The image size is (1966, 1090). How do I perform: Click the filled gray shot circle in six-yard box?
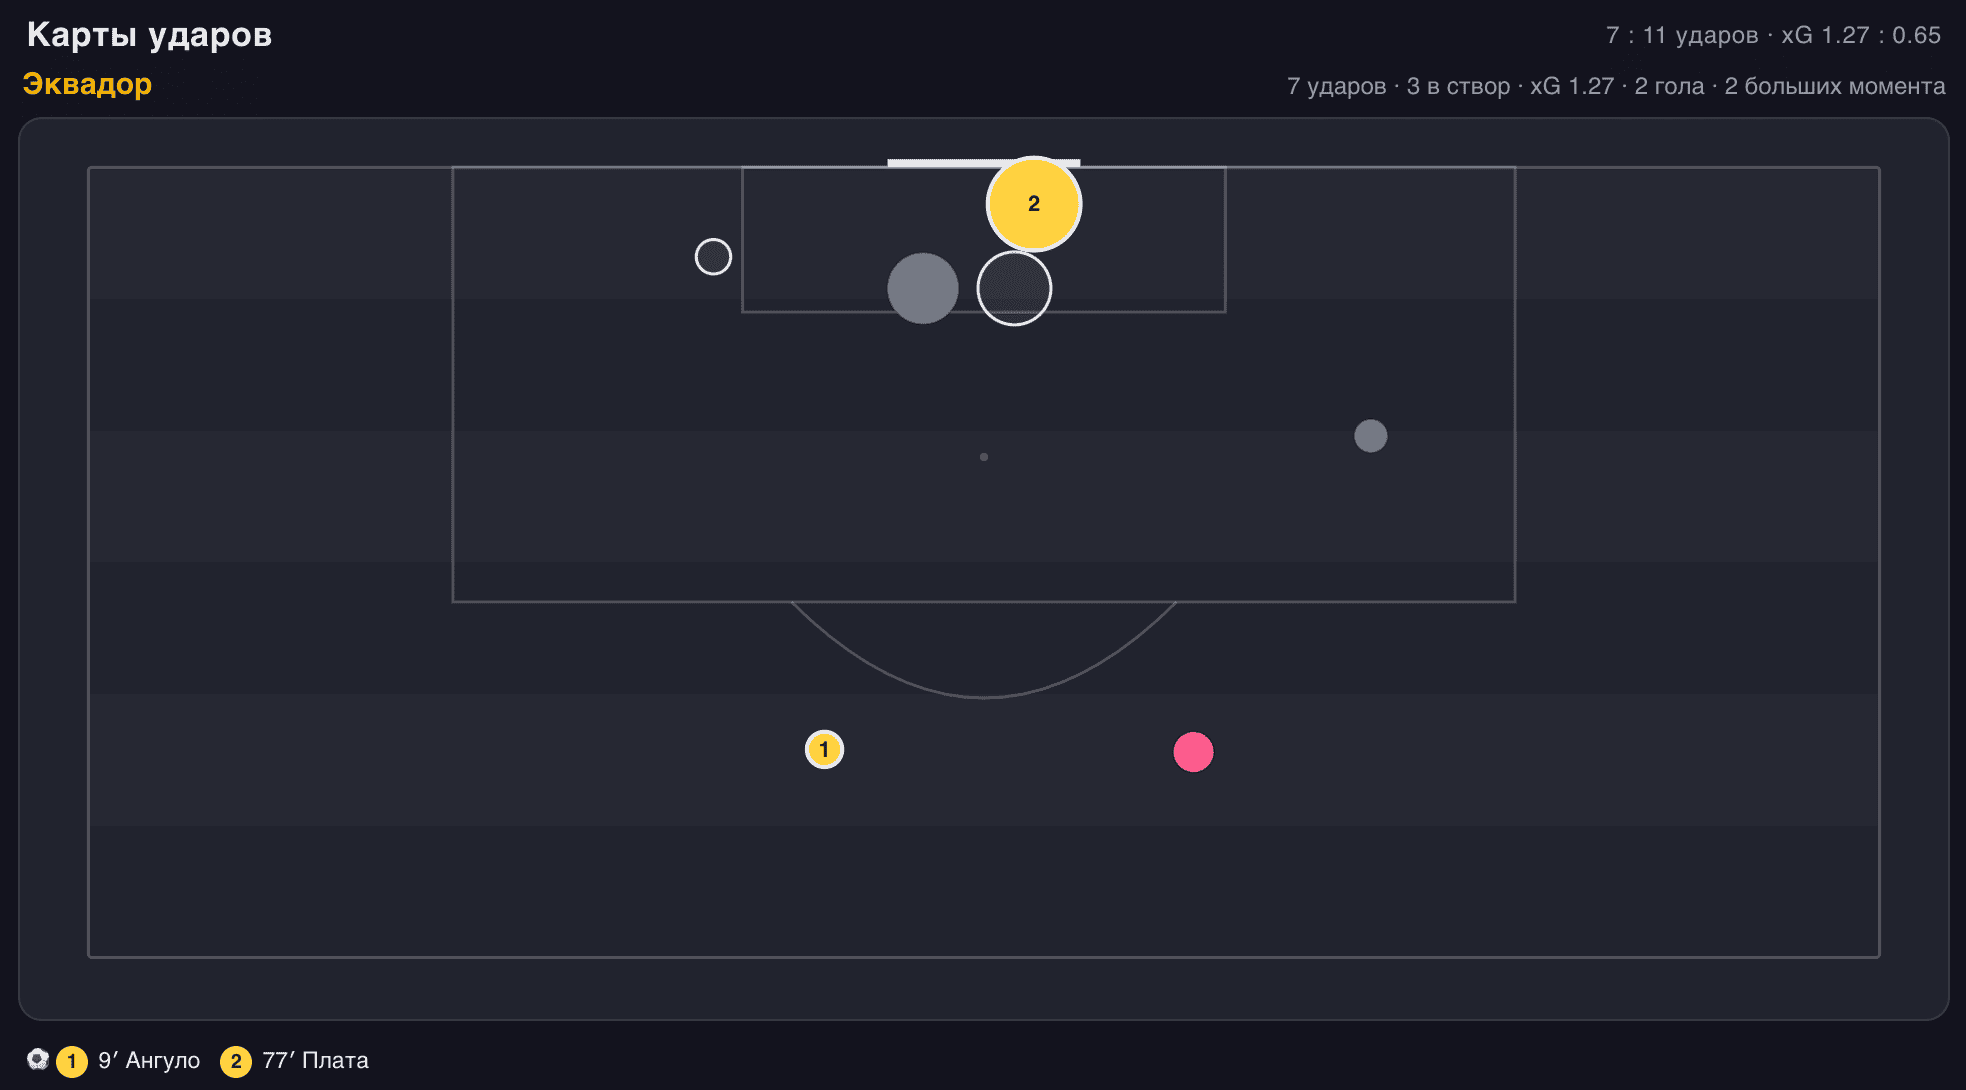tap(923, 288)
